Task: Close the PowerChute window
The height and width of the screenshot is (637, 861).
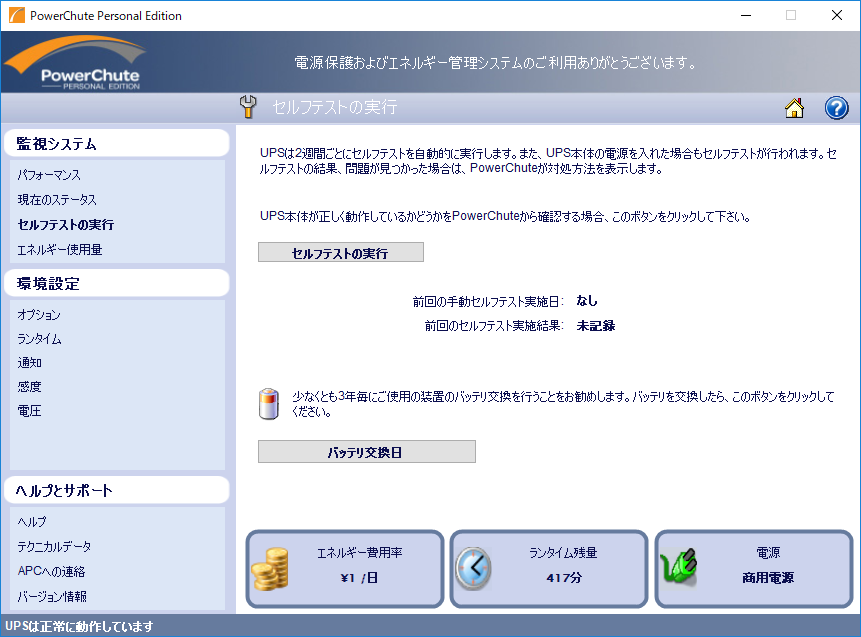Action: pyautogui.click(x=837, y=15)
